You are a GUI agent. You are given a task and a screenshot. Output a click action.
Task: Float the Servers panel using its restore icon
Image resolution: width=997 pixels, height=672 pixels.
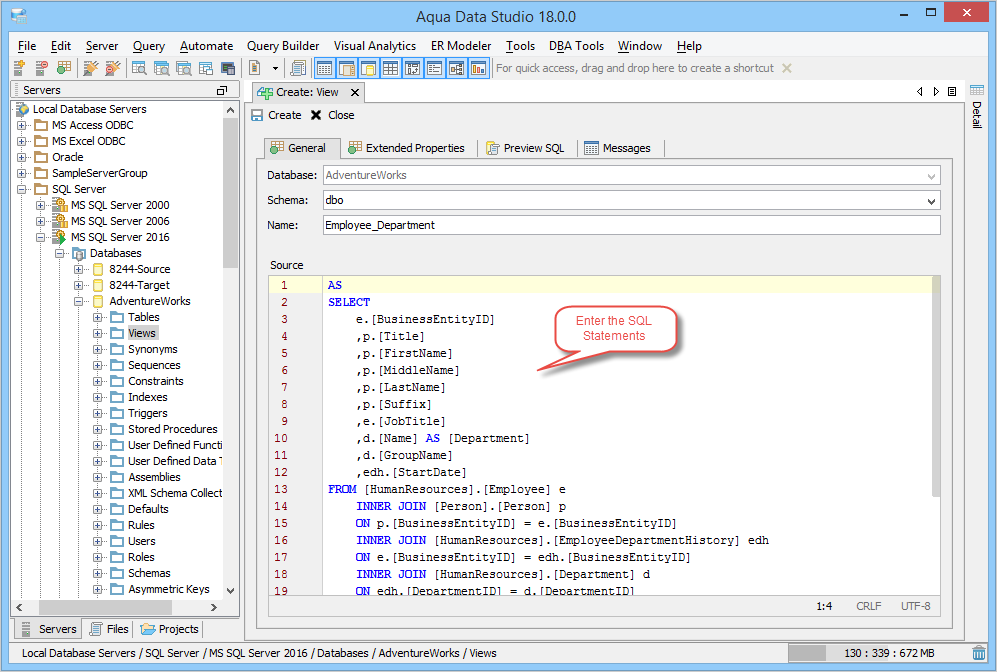coord(222,90)
